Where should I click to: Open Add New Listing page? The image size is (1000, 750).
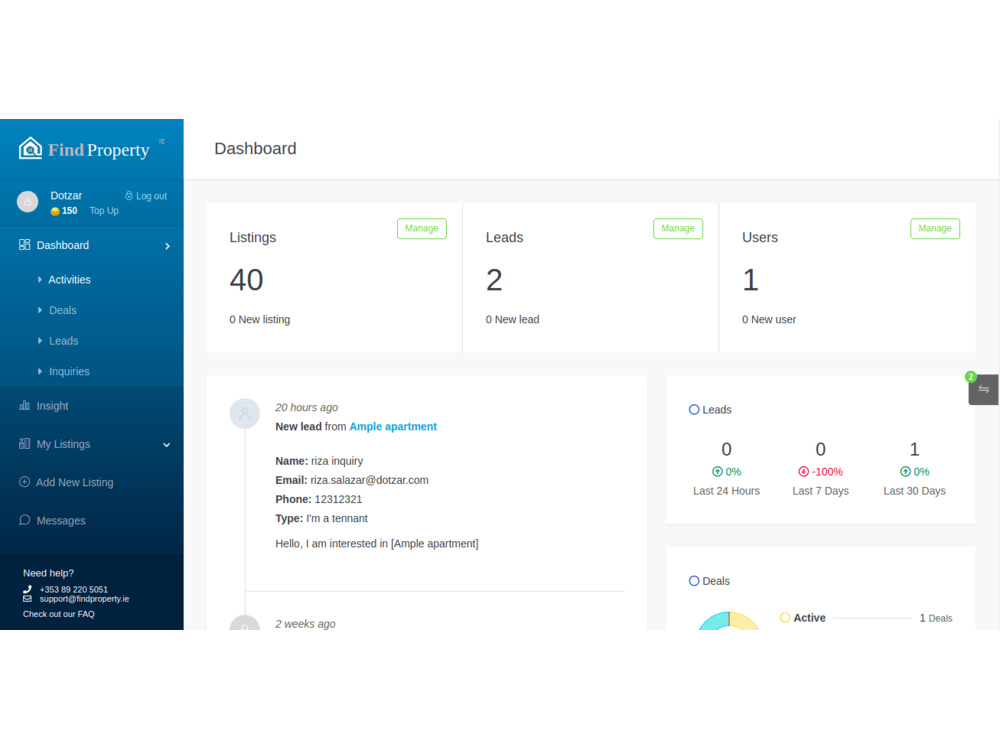(x=75, y=483)
